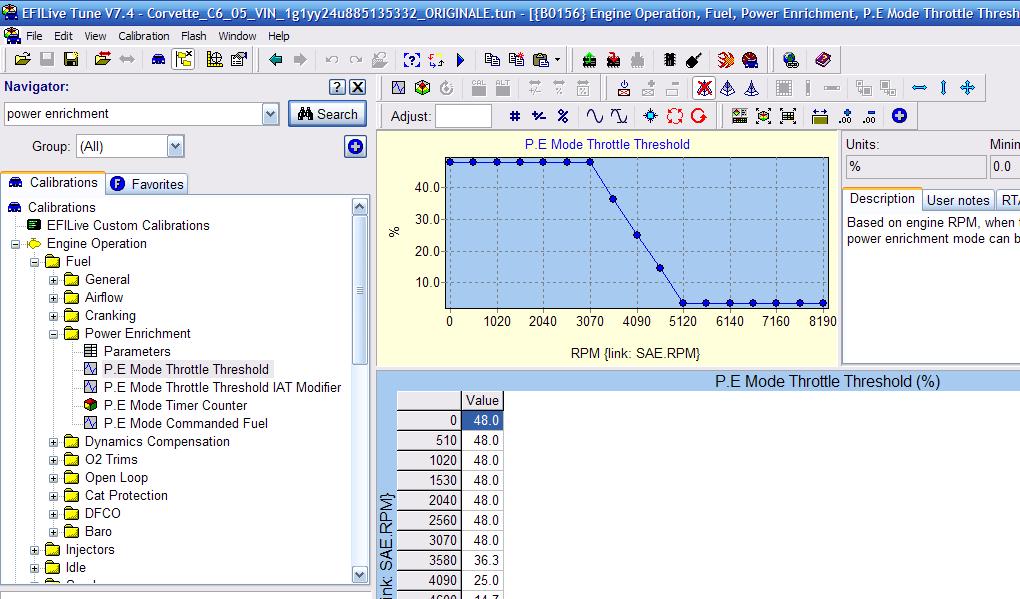Click the Navigator help question-mark button
The height and width of the screenshot is (599, 1020).
(x=337, y=87)
